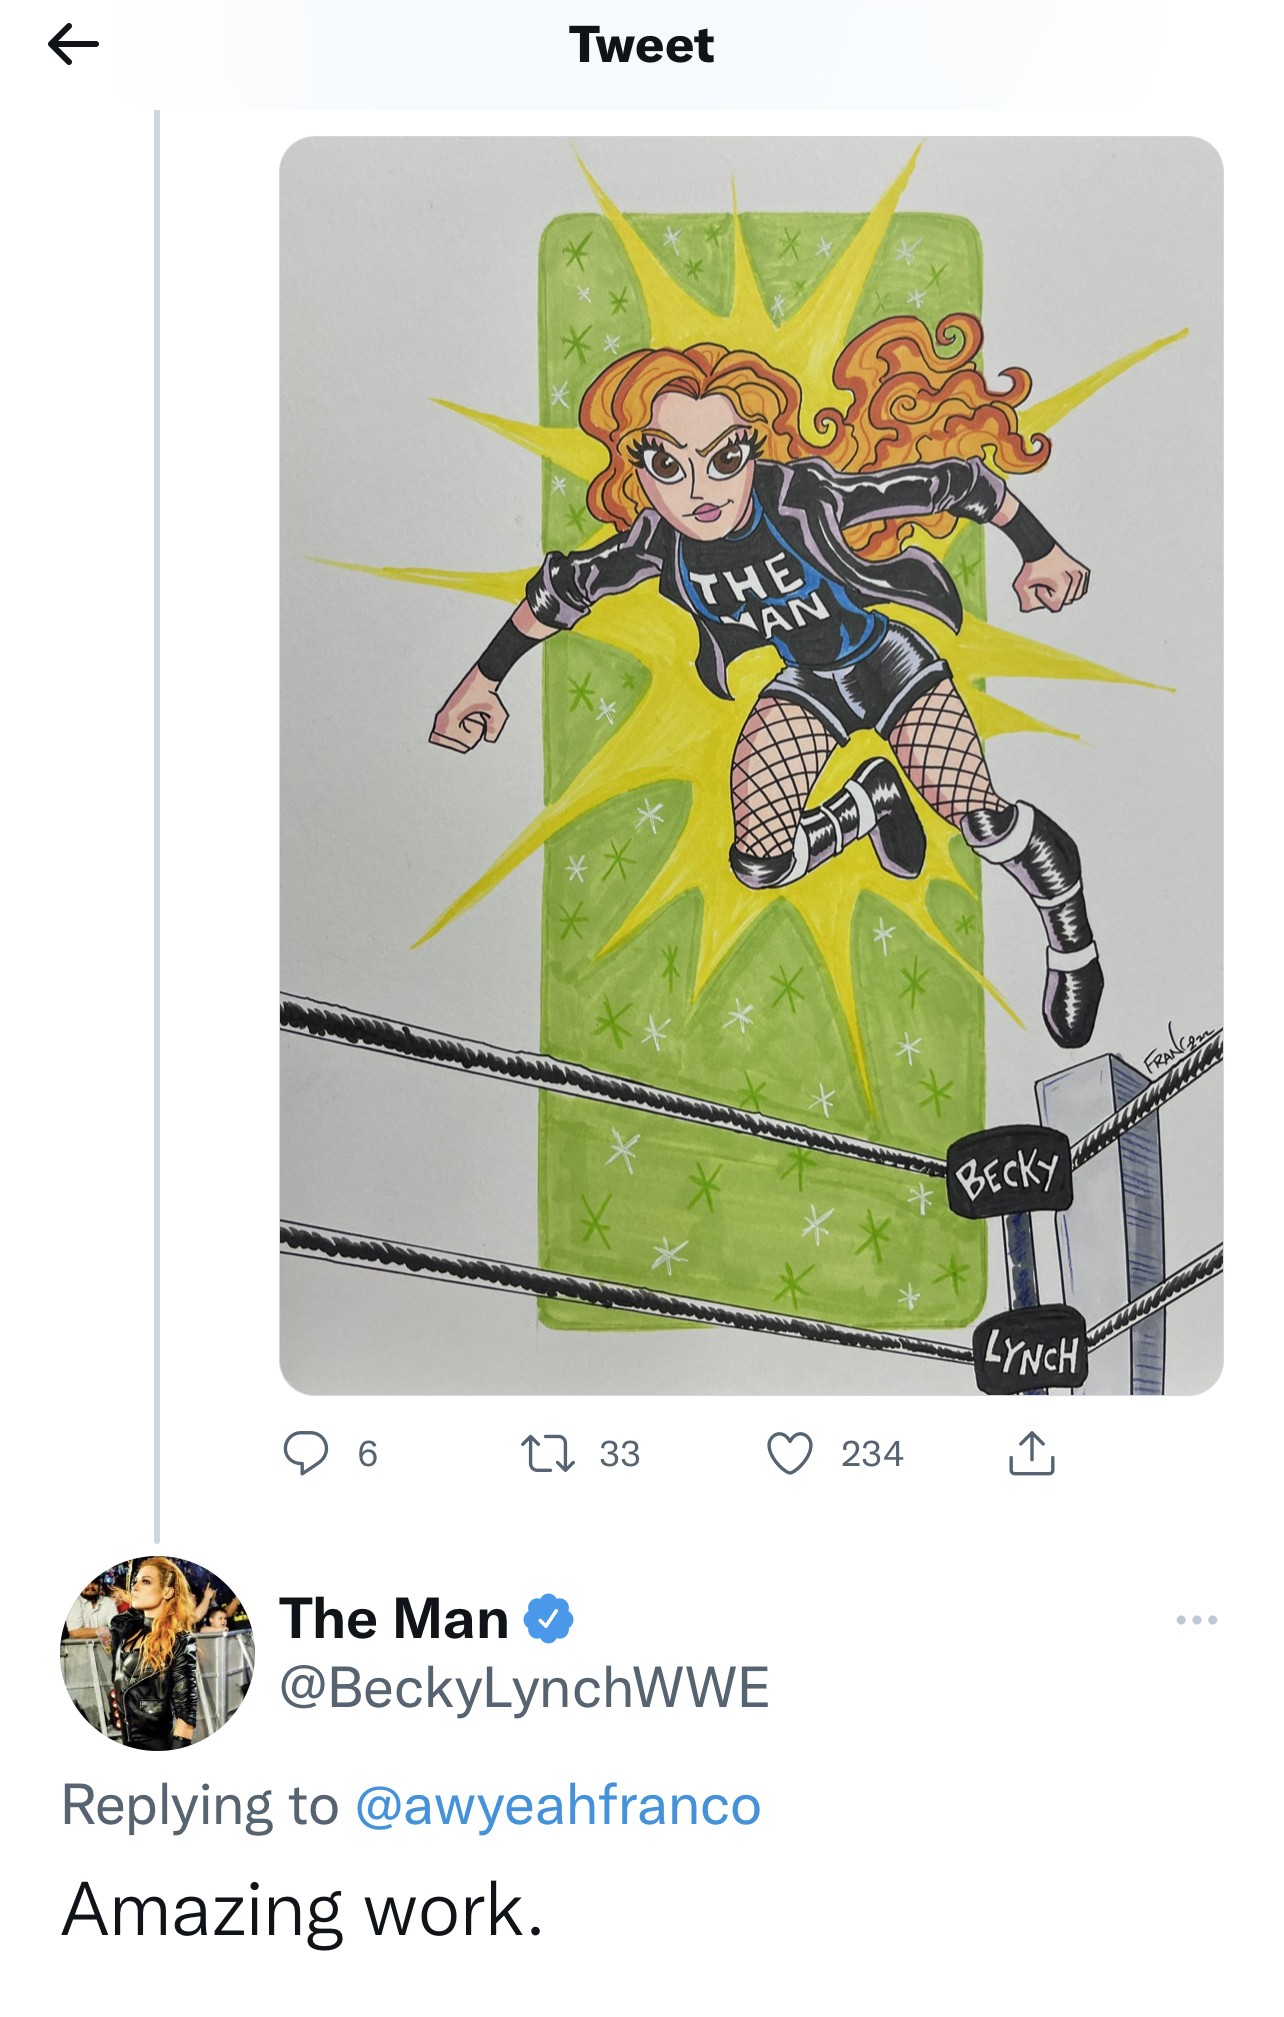
Task: Like the artwork tweet with the heart
Action: click(x=789, y=1453)
